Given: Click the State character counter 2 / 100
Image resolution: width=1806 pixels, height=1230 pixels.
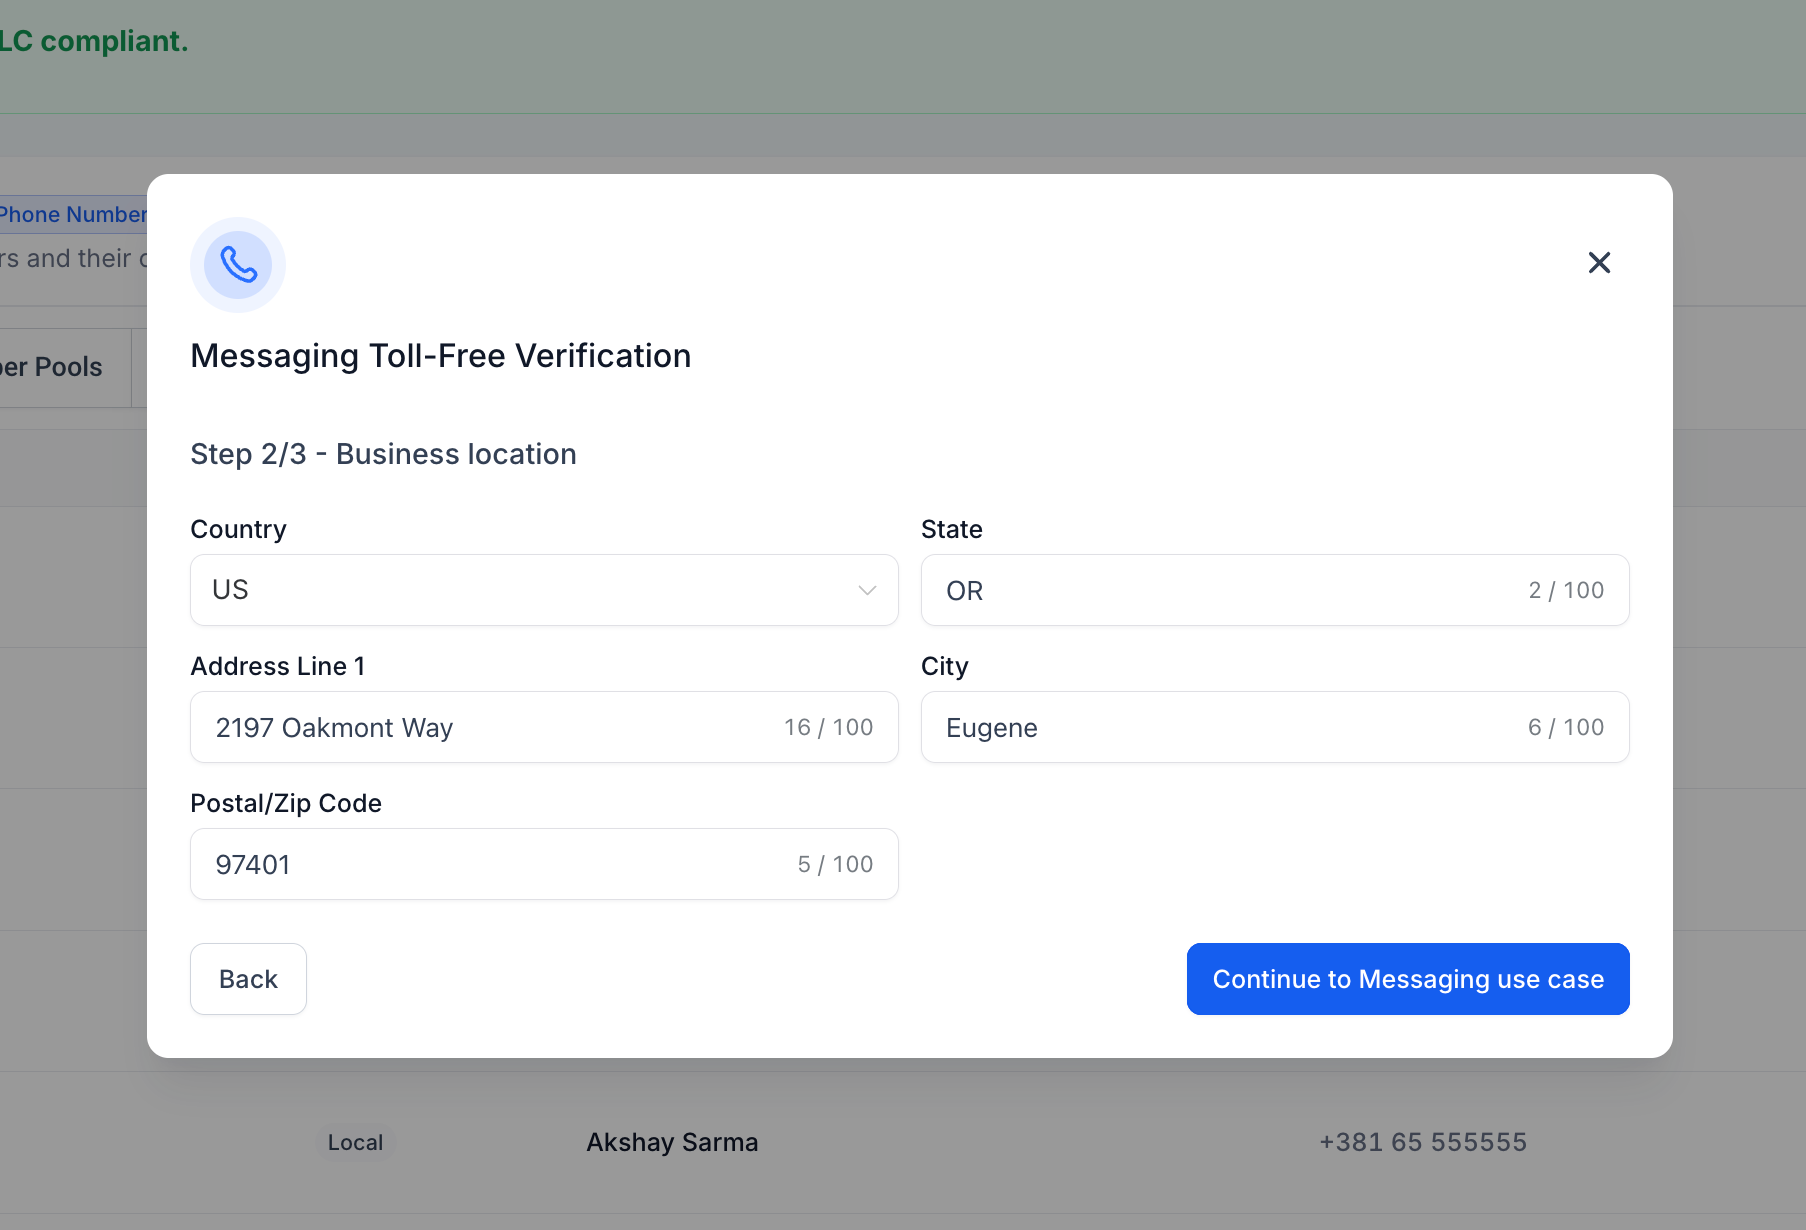Looking at the screenshot, I should [x=1566, y=590].
